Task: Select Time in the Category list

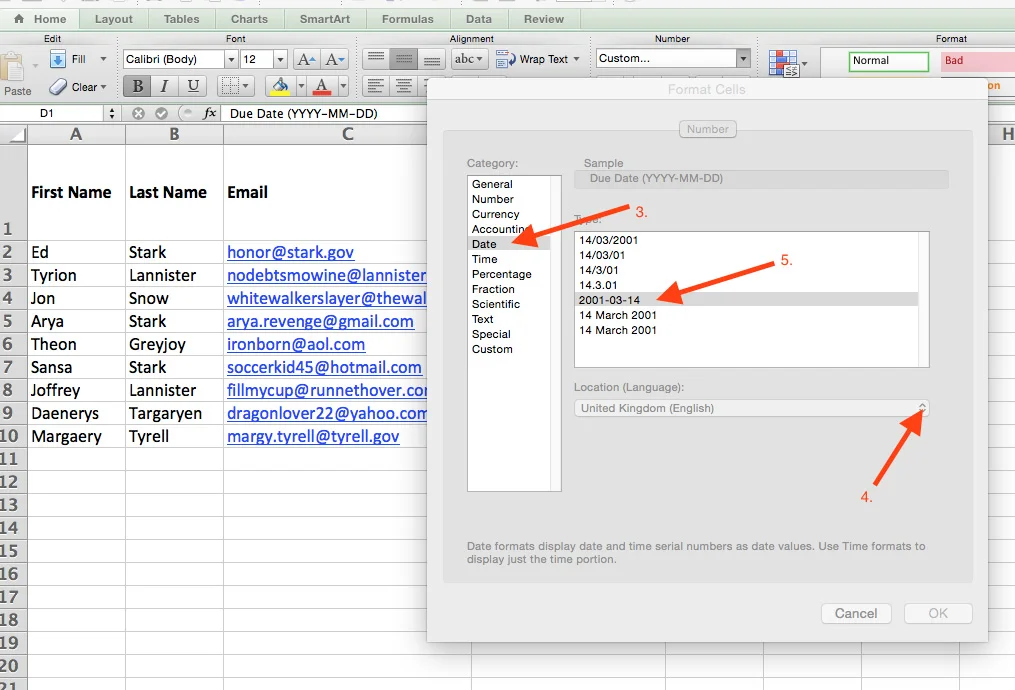Action: coord(509,259)
